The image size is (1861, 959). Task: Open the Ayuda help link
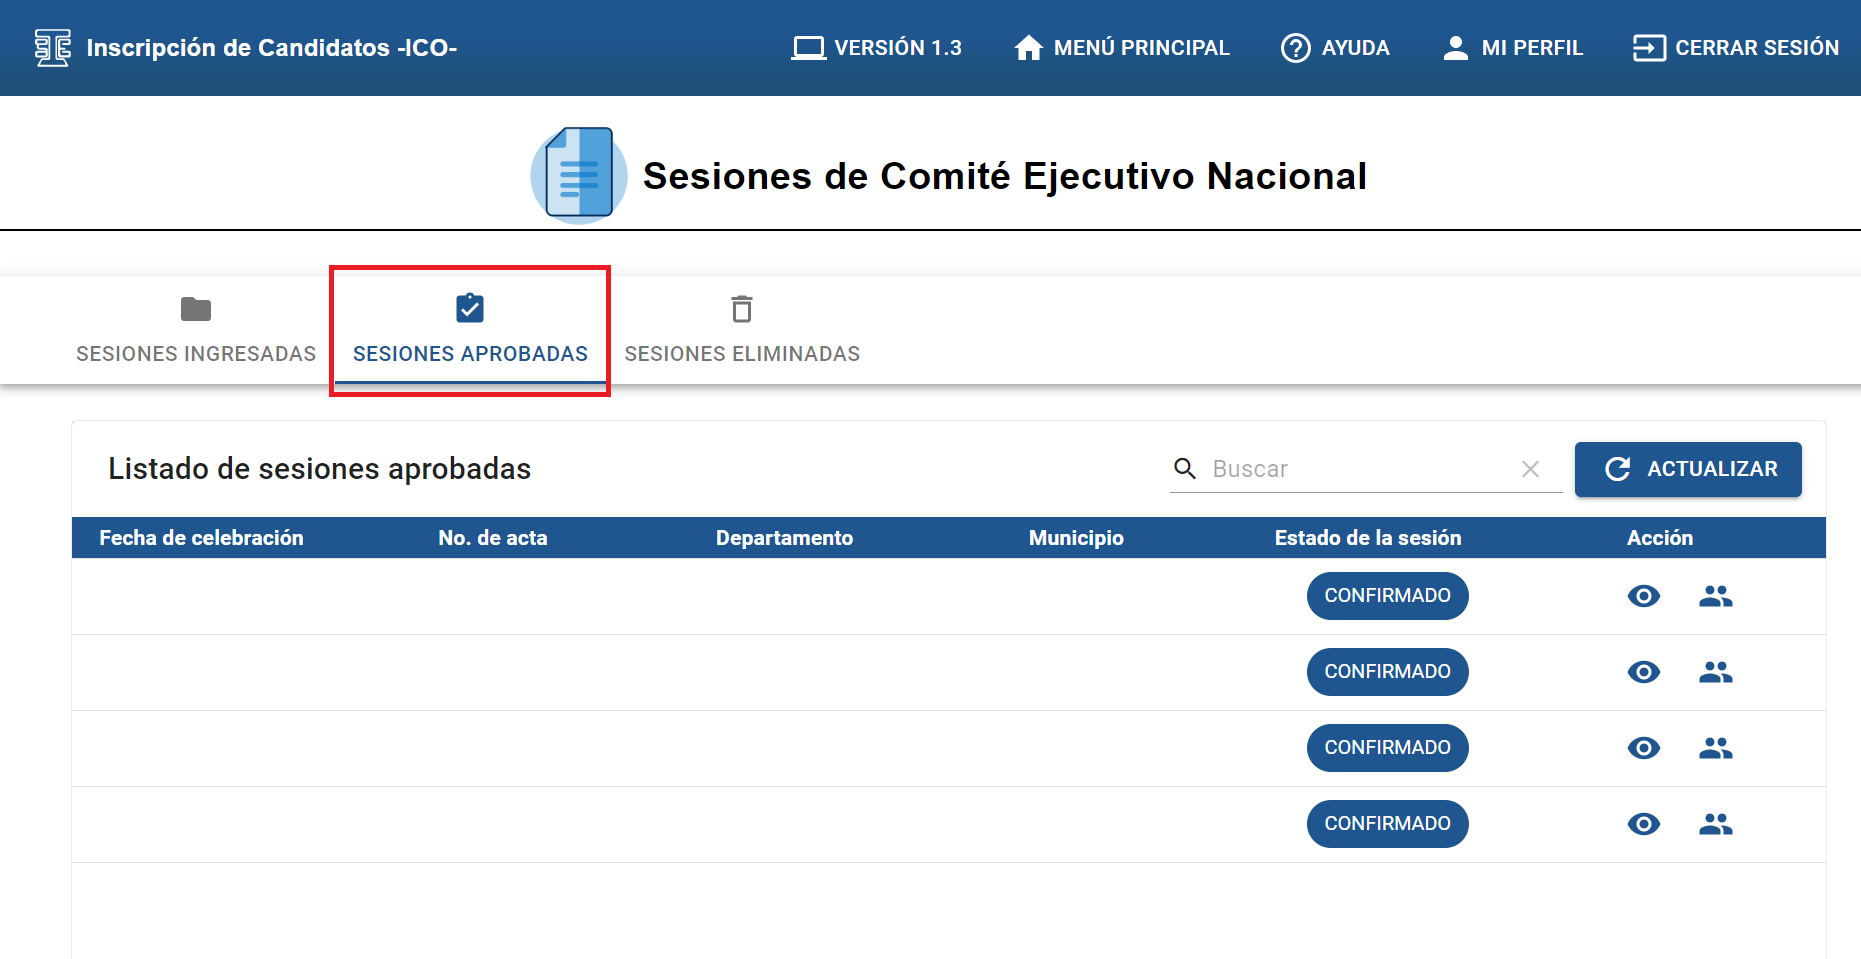[x=1335, y=48]
